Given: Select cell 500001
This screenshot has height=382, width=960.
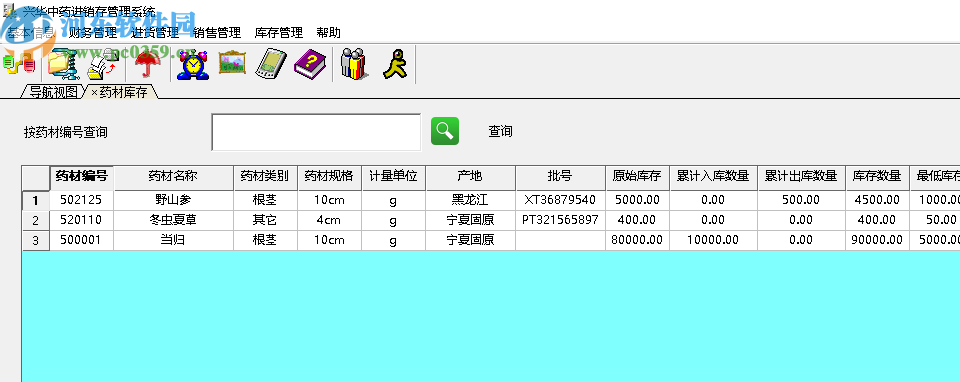Looking at the screenshot, I should click(x=81, y=241).
